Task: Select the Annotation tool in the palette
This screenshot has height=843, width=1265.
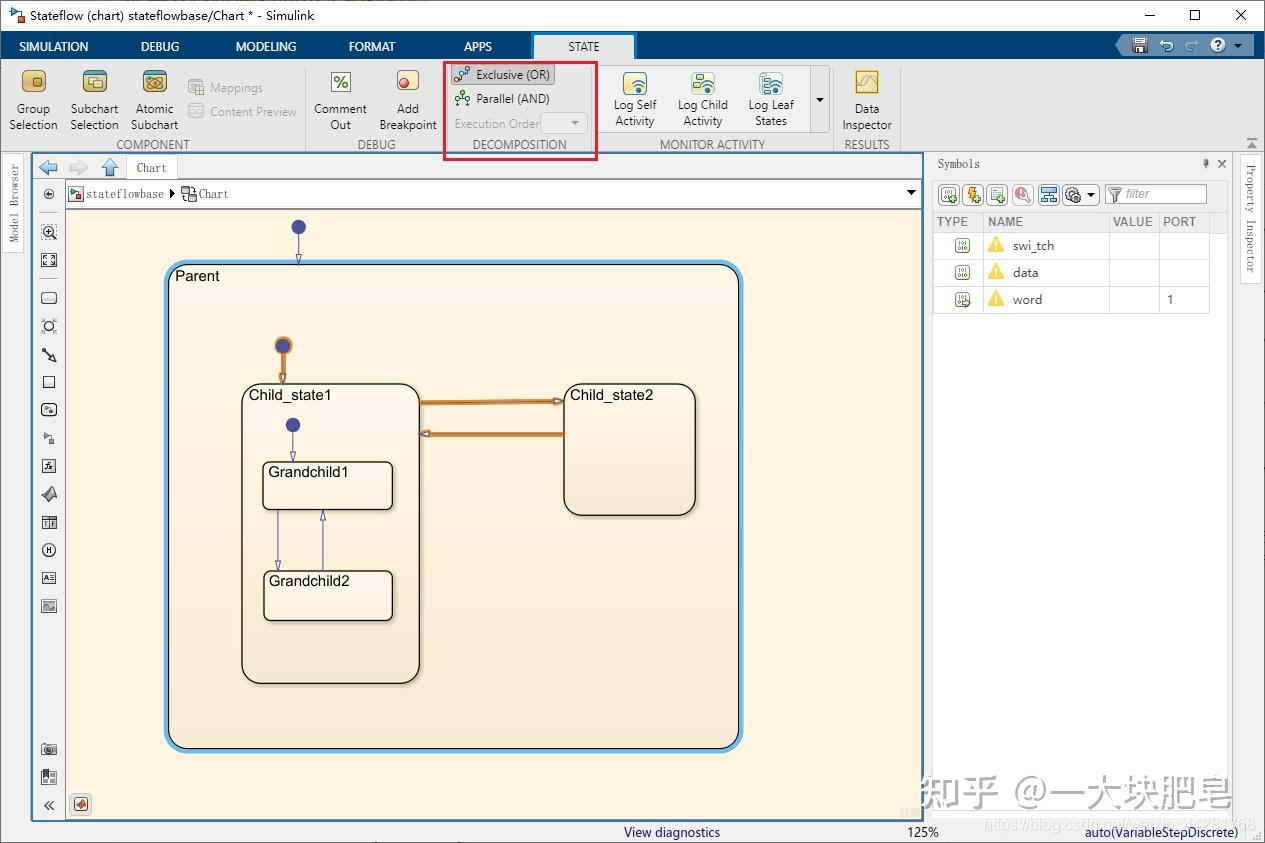Action: [49, 578]
